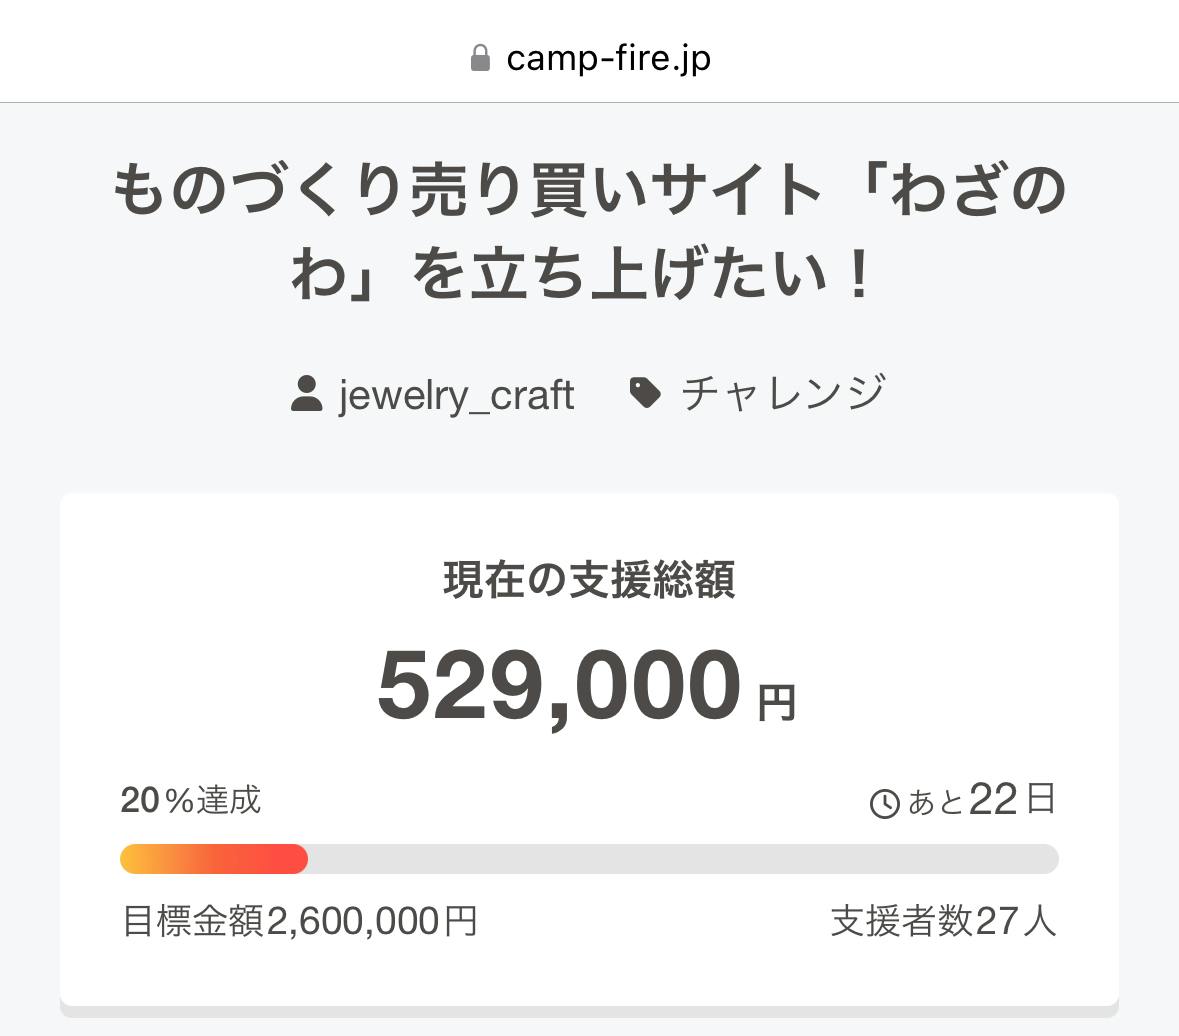This screenshot has width=1179, height=1036.
Task: Click the 20%達成 progress text
Action: (191, 800)
